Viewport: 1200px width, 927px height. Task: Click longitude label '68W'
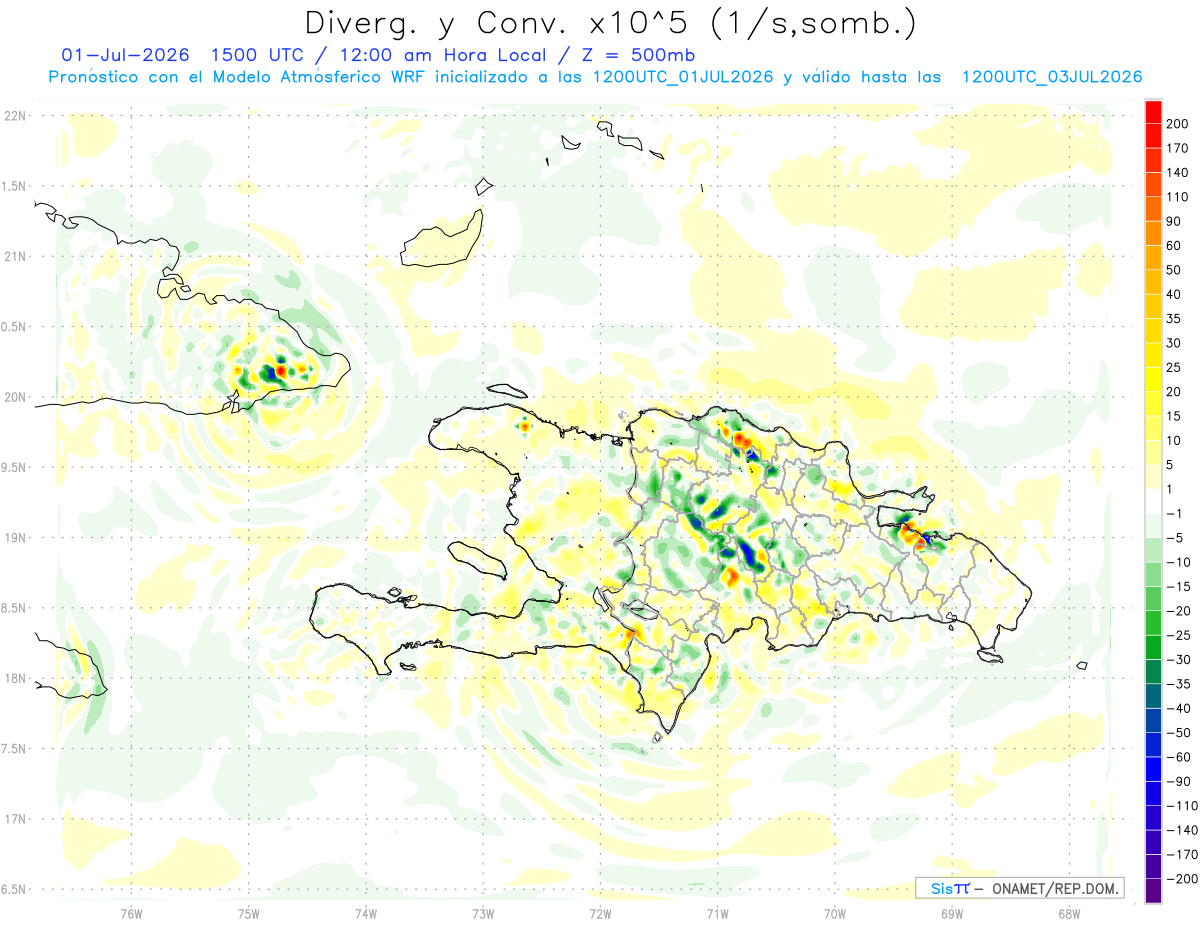(x=1069, y=912)
